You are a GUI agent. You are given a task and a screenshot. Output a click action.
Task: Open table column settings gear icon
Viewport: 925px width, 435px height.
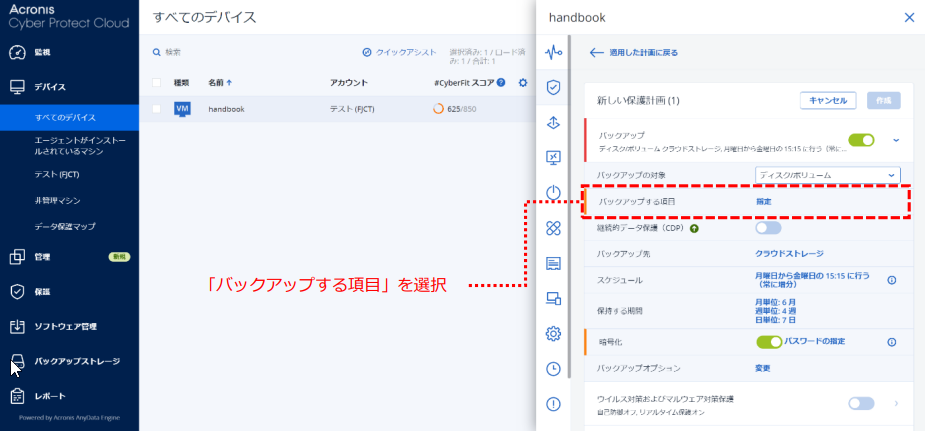pos(522,82)
